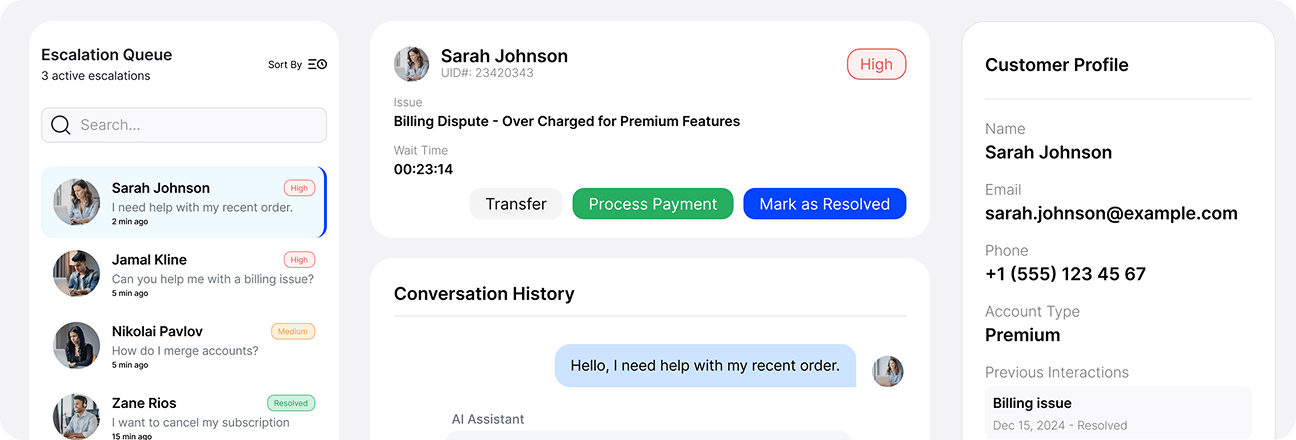Image resolution: width=1296 pixels, height=440 pixels.
Task: Click Mark as Resolved button
Action: (x=825, y=204)
